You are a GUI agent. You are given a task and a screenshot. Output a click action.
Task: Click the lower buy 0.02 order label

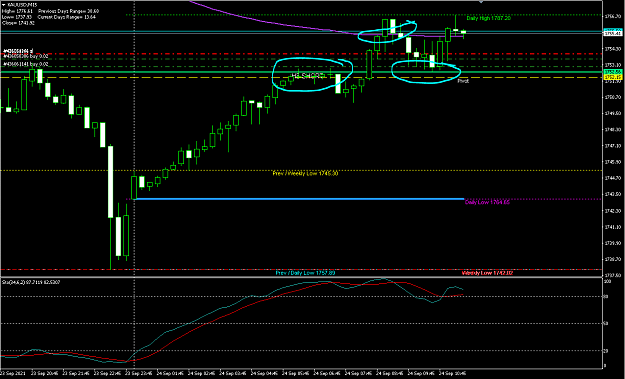click(26, 64)
